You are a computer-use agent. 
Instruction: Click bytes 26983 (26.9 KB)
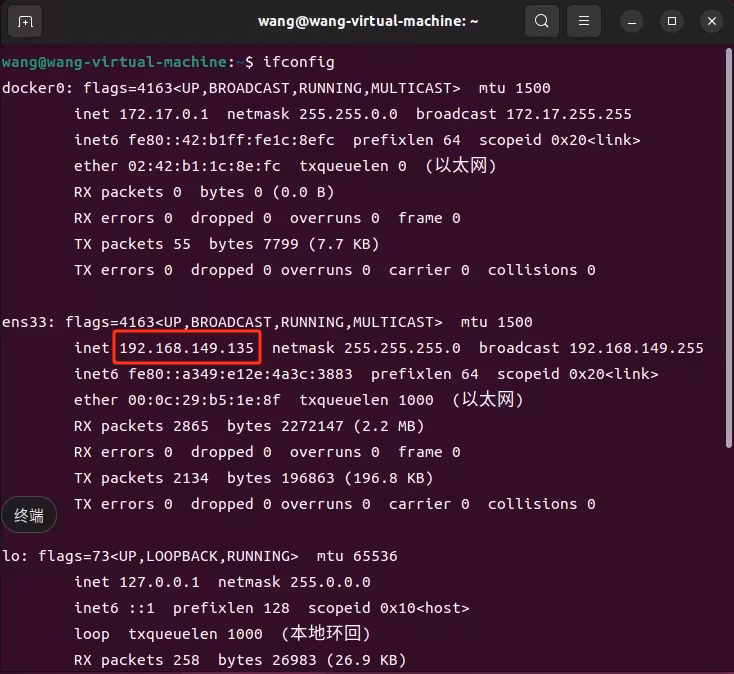click(312, 660)
